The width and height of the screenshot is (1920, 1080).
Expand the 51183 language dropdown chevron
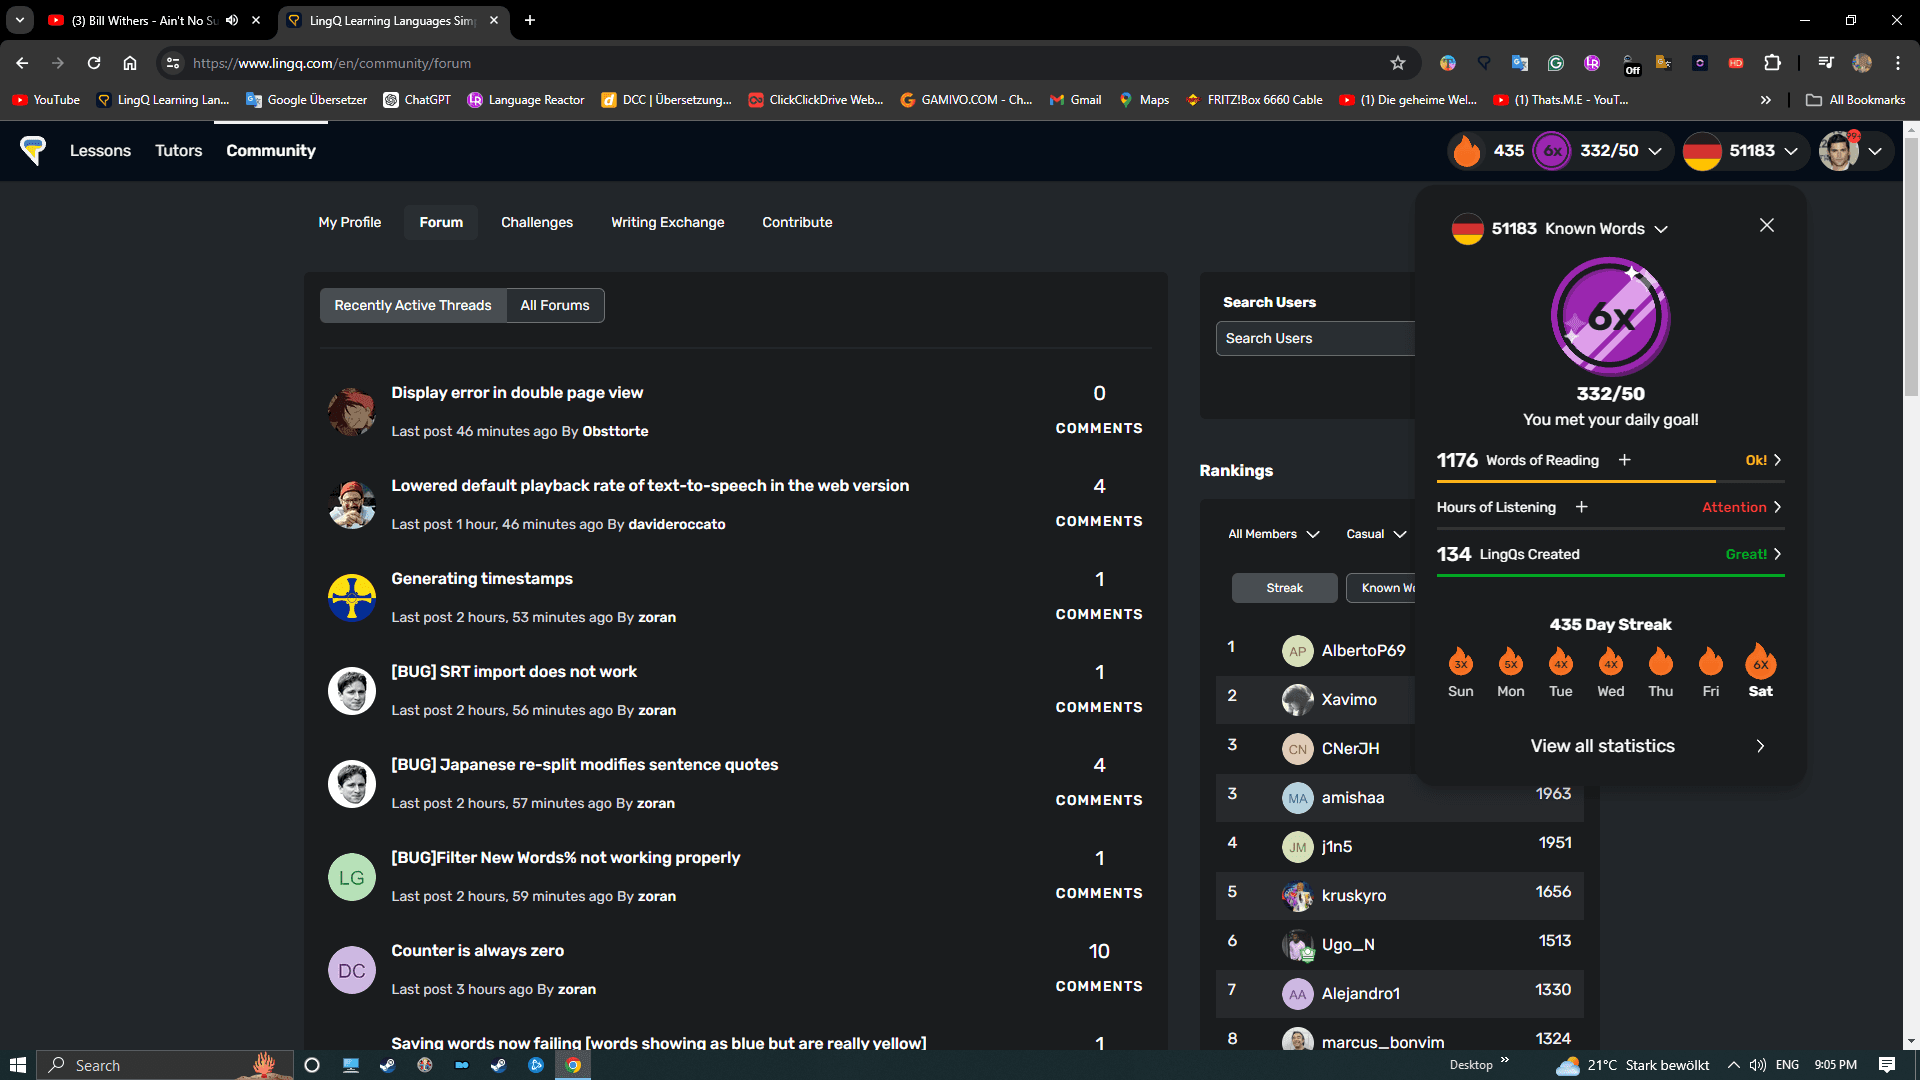point(1791,151)
